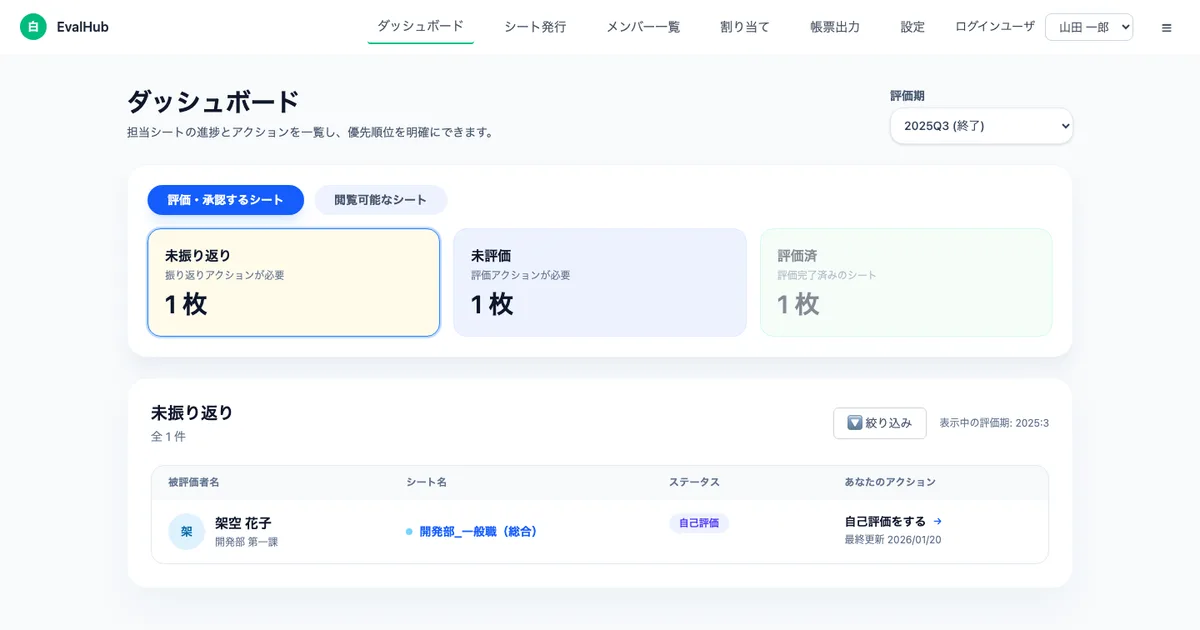The width and height of the screenshot is (1200, 630).
Task: Select the ダッシュボード menu item
Action: [x=420, y=27]
